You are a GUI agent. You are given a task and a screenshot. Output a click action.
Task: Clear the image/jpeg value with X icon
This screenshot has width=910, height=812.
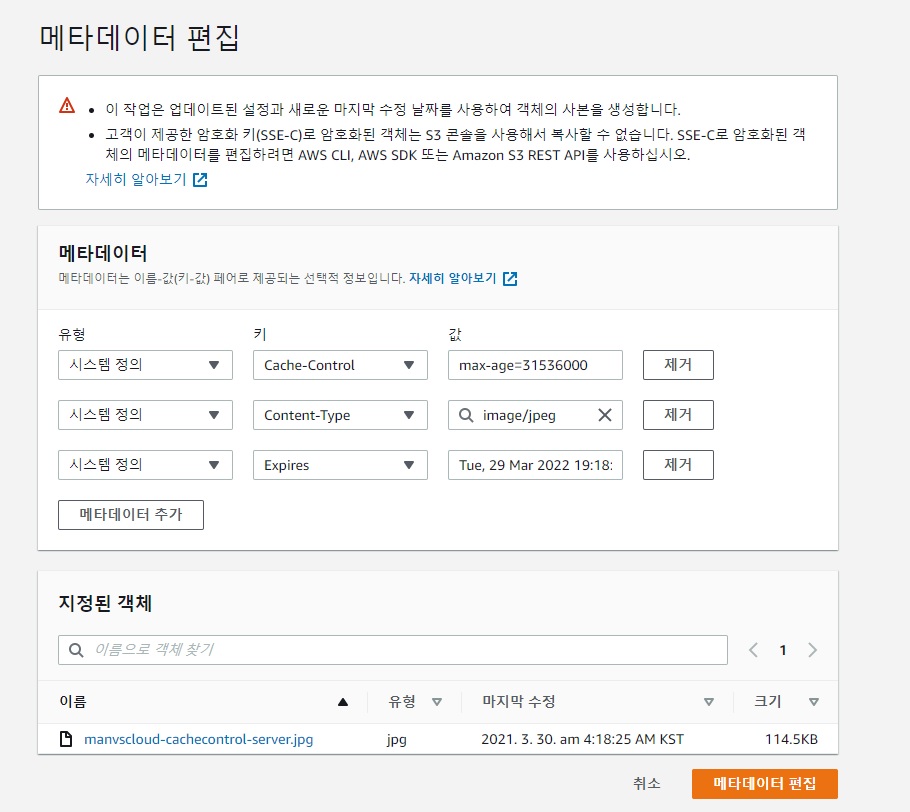click(604, 415)
